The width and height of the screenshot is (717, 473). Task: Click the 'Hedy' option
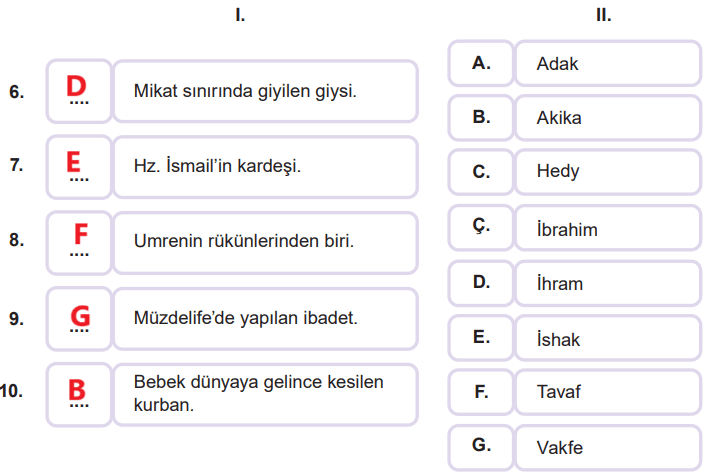point(607,172)
